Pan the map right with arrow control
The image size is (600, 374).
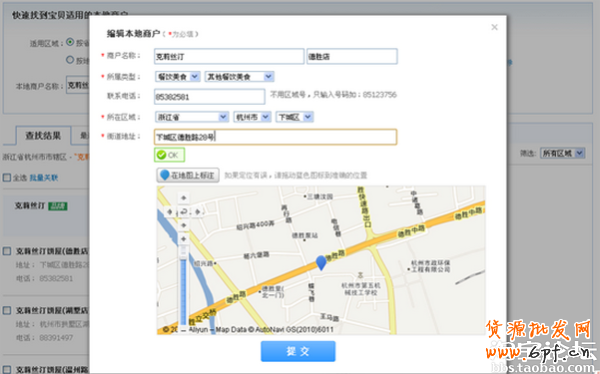(x=197, y=212)
